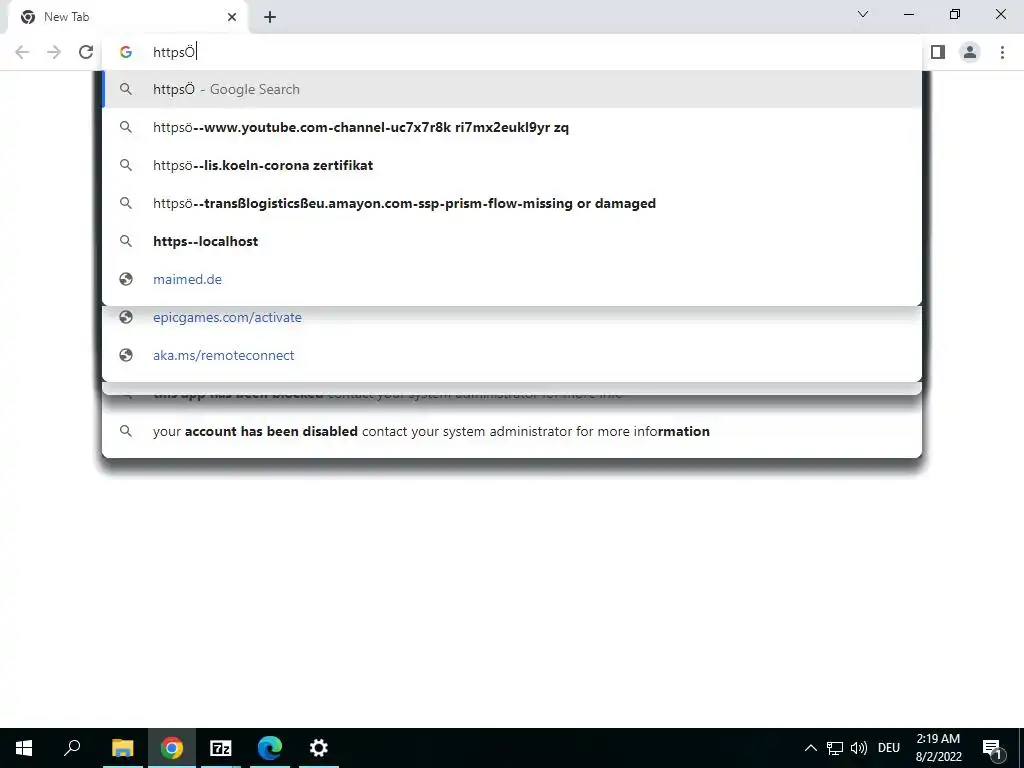Click the Chrome taskbar icon

(x=172, y=748)
